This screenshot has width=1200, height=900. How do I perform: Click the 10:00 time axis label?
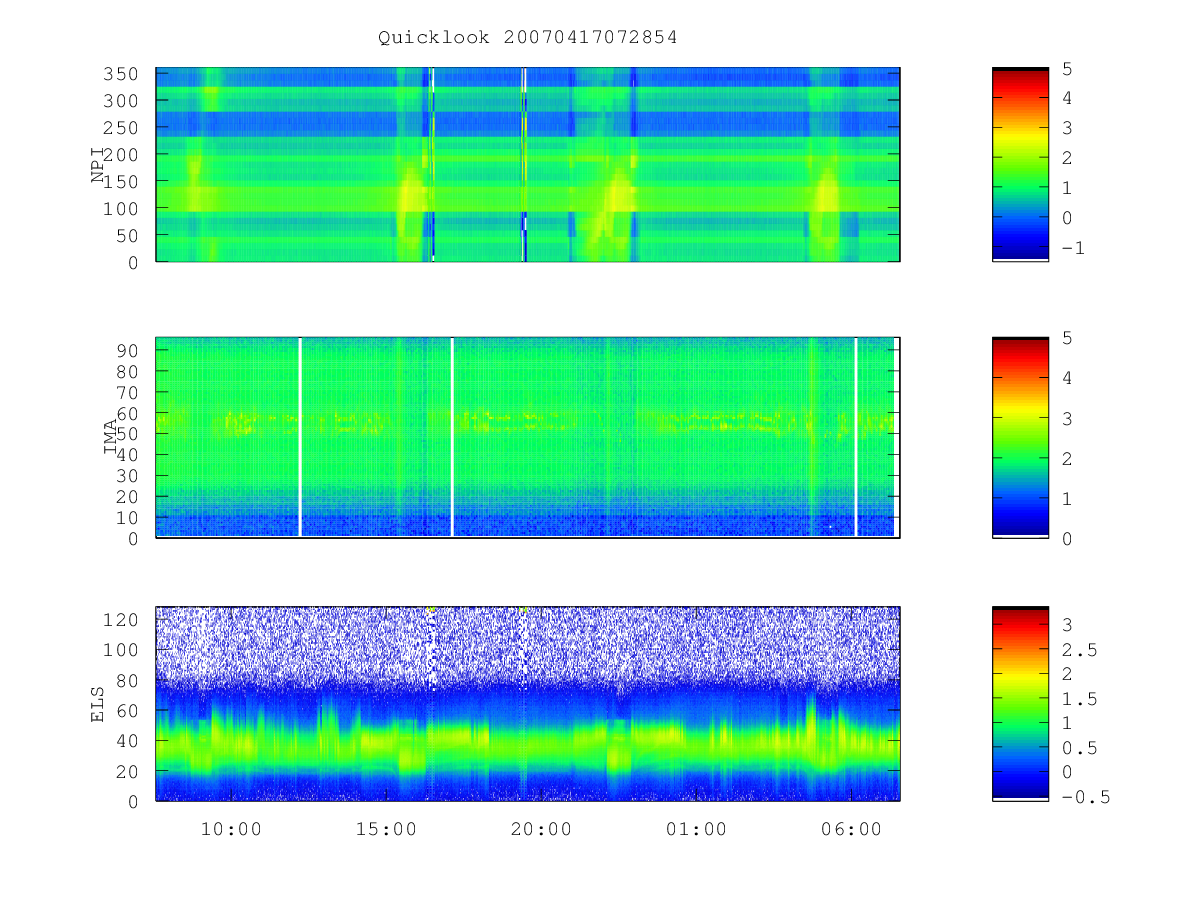click(231, 829)
